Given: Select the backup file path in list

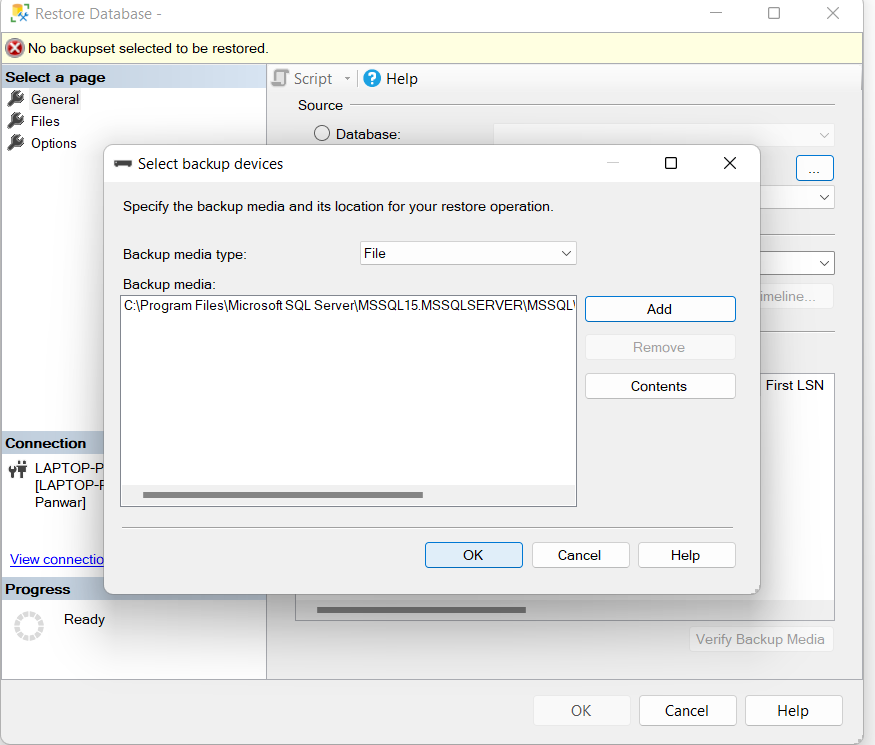Looking at the screenshot, I should pos(348,306).
